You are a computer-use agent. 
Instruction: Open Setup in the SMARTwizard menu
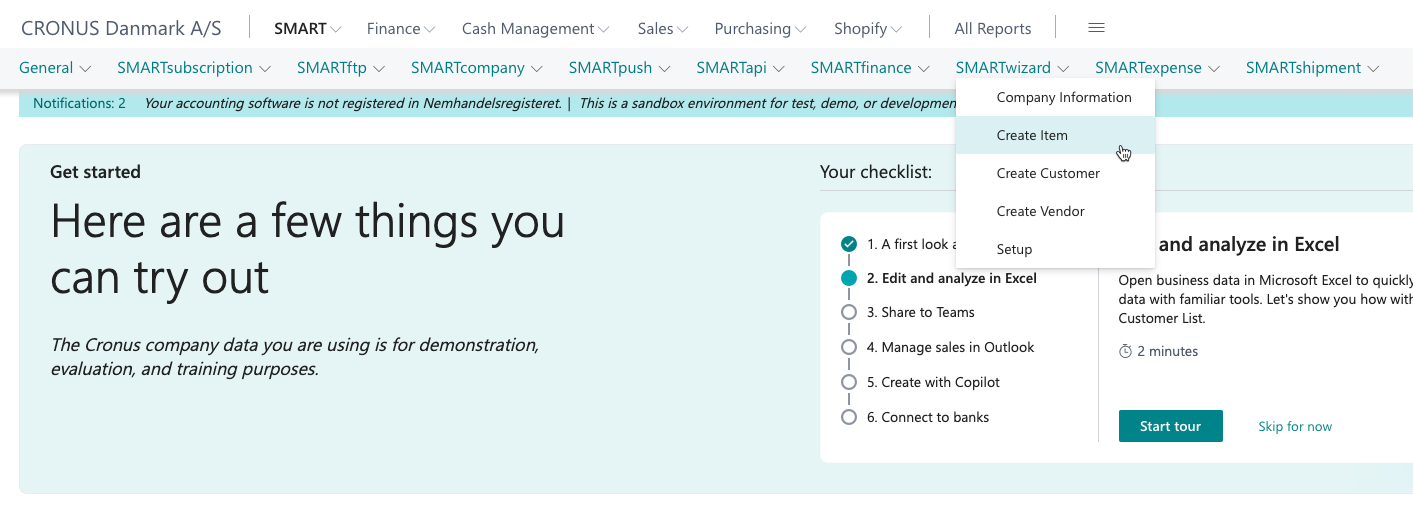coord(1014,249)
